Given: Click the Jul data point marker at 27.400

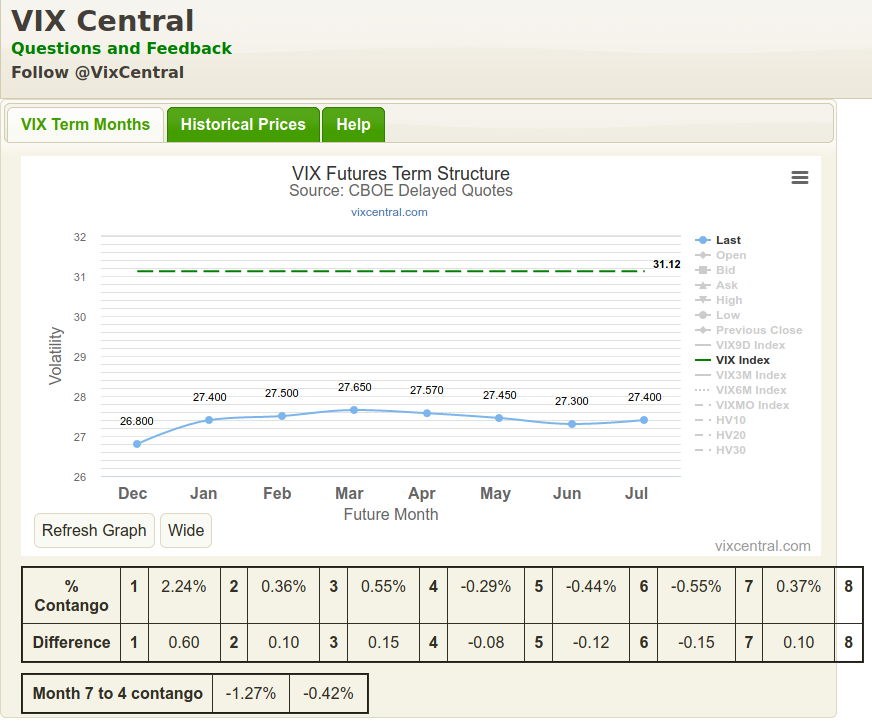Looking at the screenshot, I should tap(644, 420).
